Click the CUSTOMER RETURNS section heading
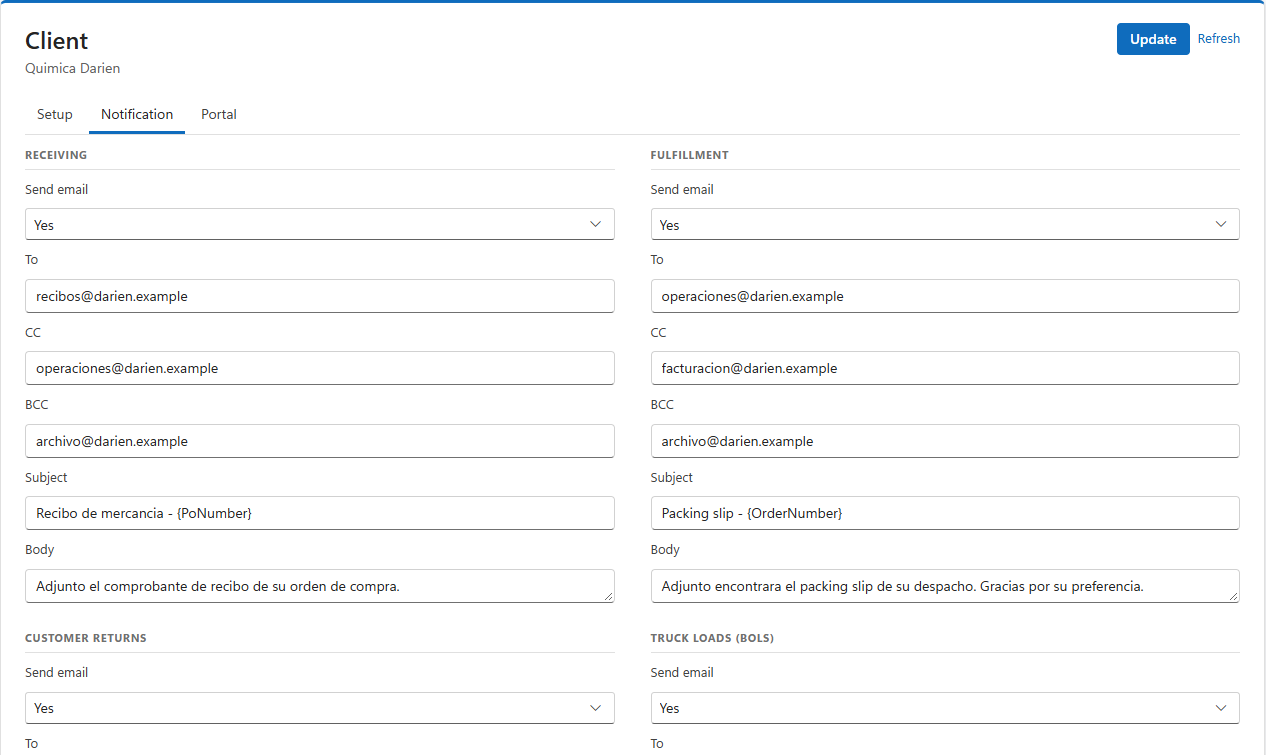The height and width of the screenshot is (755, 1266). click(86, 638)
